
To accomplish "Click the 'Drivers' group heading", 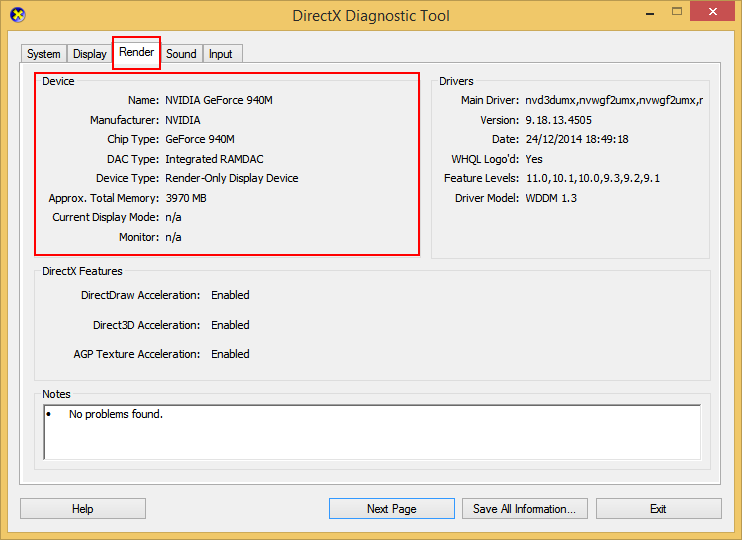I will [456, 81].
